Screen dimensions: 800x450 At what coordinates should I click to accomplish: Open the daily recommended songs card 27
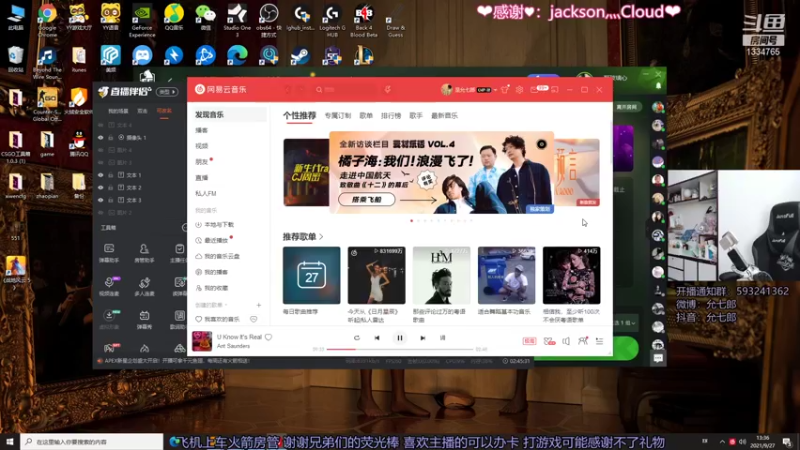pos(311,276)
